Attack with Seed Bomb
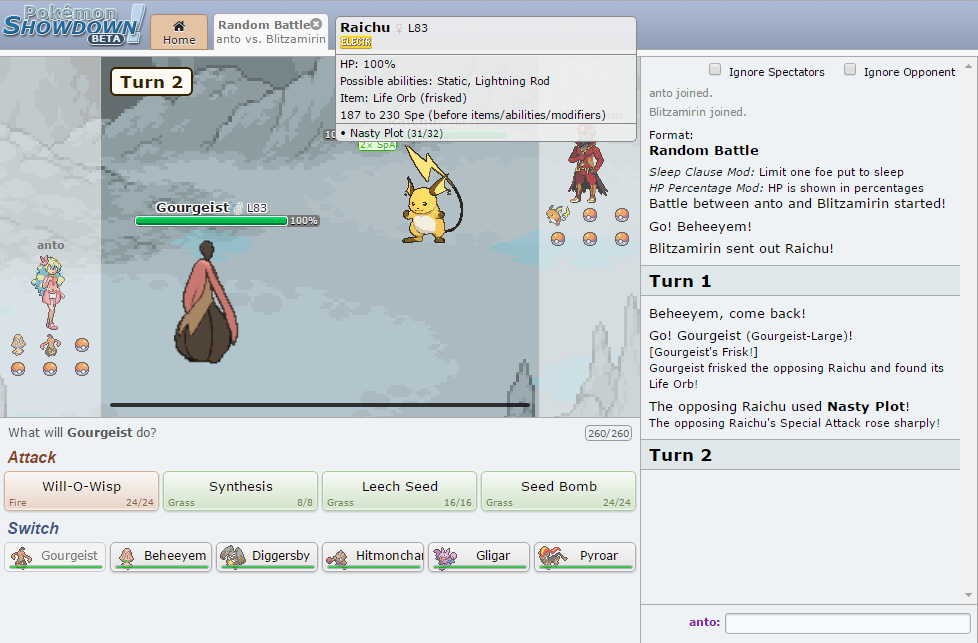The image size is (978, 643). click(559, 491)
